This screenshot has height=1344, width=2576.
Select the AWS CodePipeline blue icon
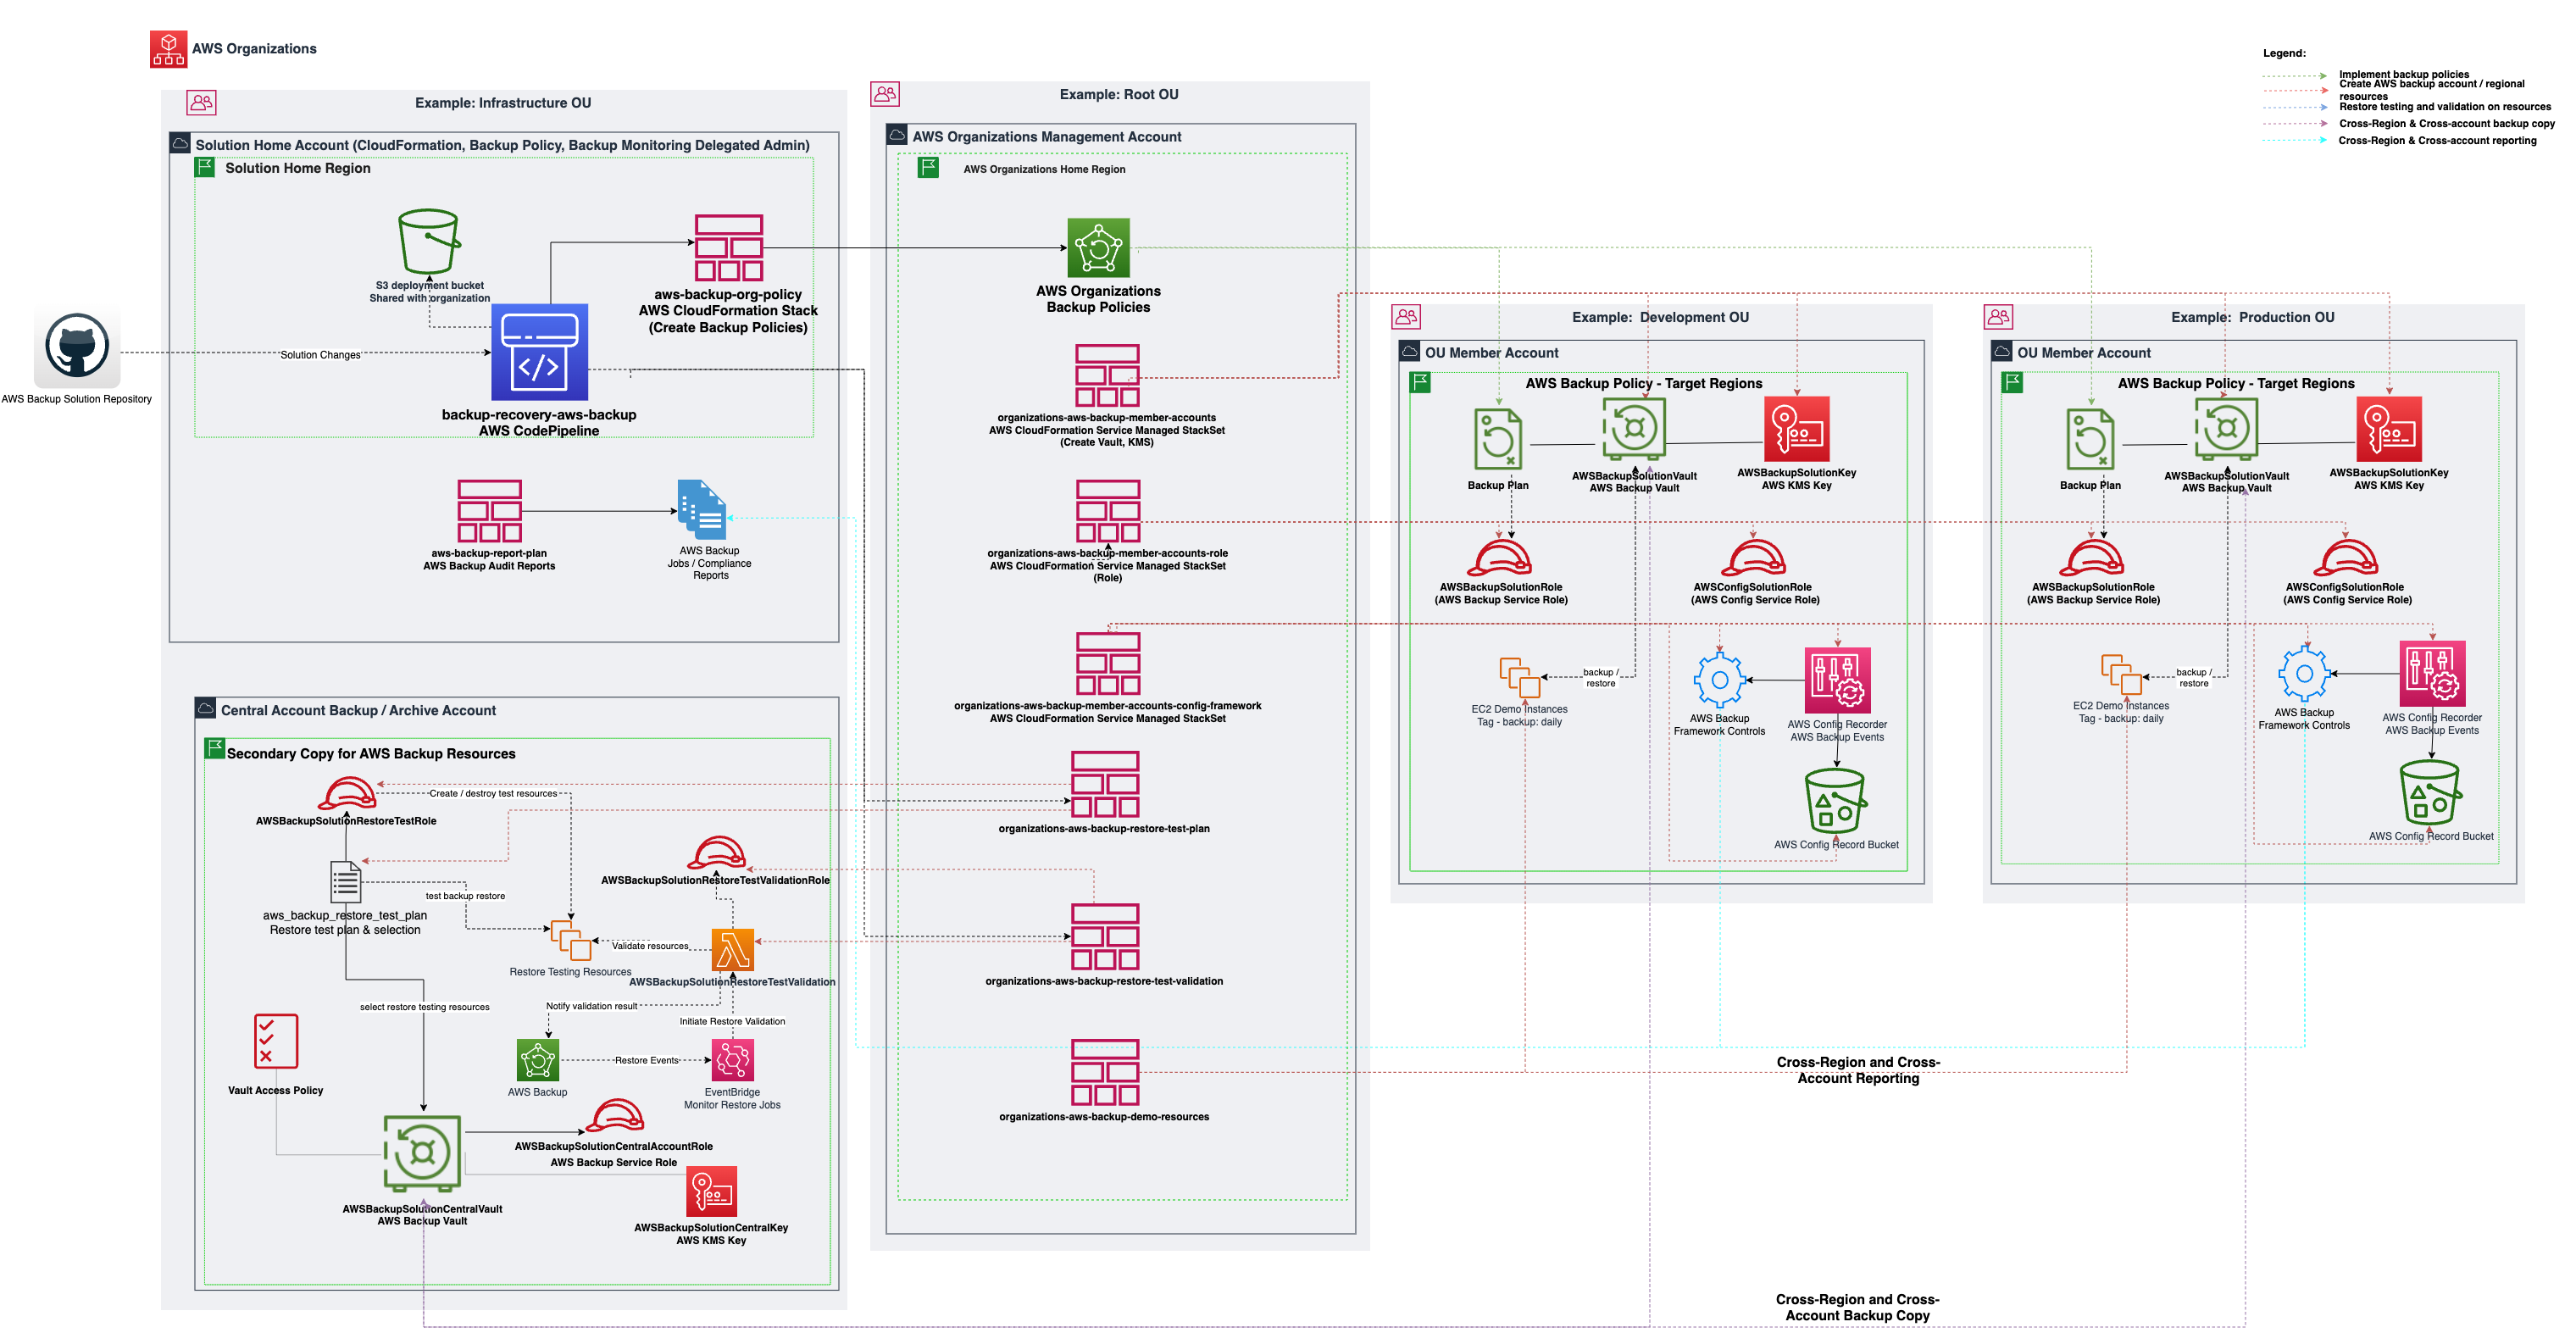click(x=539, y=352)
